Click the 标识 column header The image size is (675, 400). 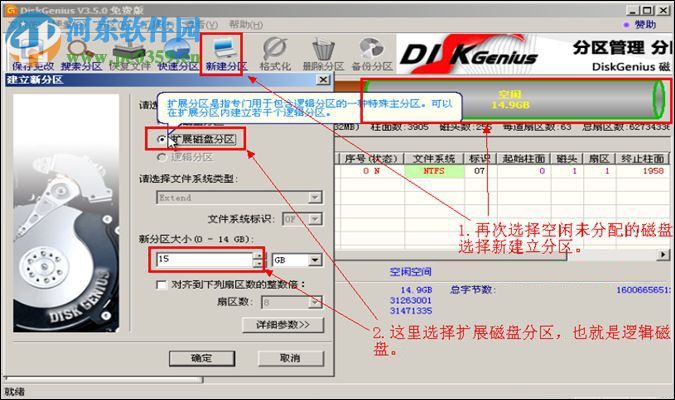tap(480, 159)
